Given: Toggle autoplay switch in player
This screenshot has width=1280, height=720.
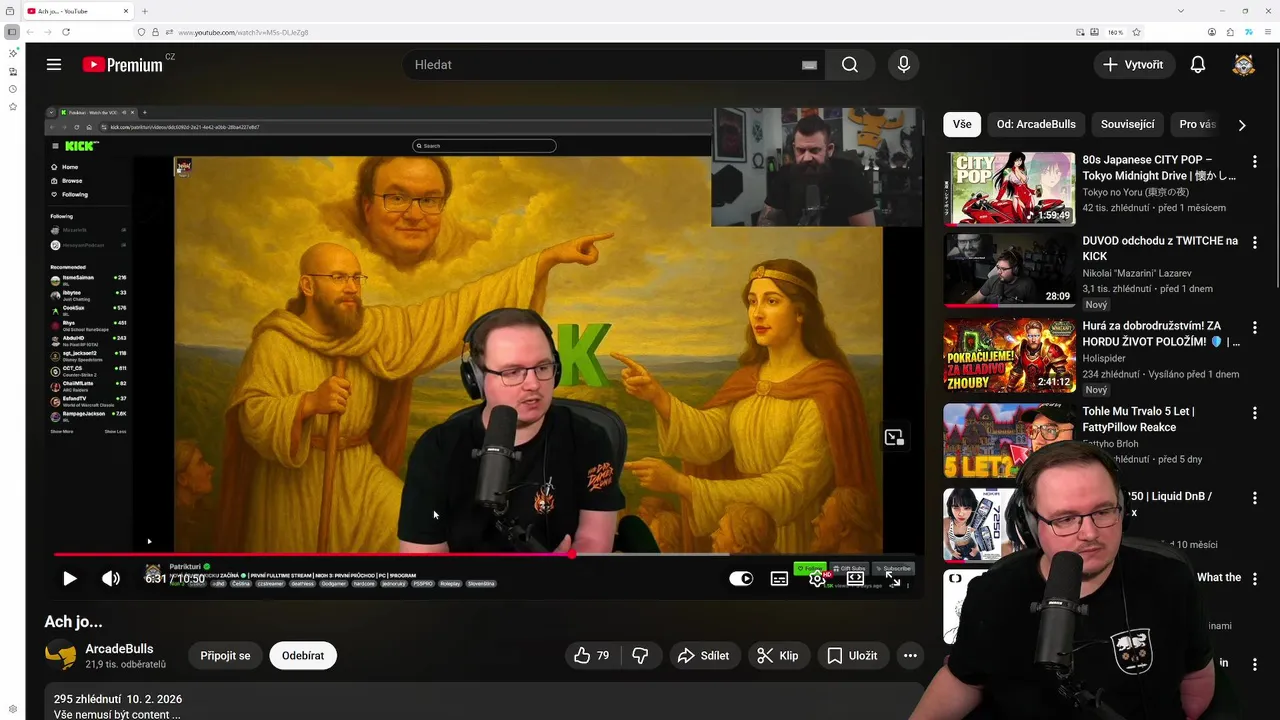Looking at the screenshot, I should (741, 578).
